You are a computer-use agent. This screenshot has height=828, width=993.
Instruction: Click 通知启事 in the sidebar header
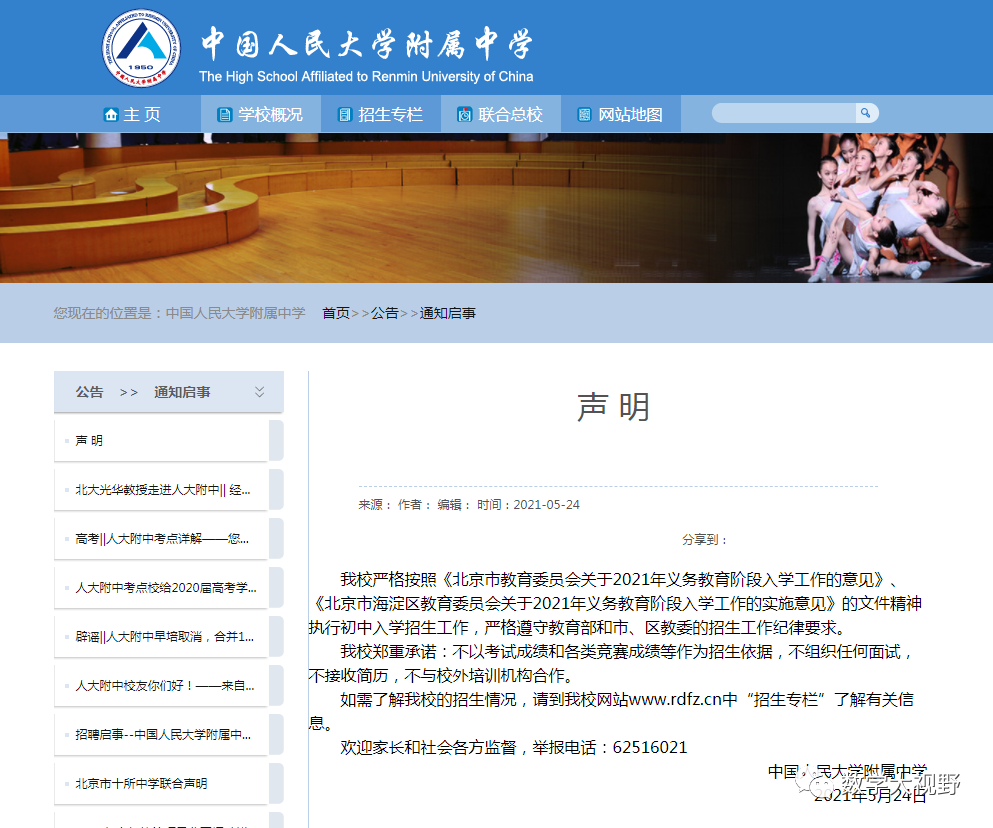pyautogui.click(x=182, y=392)
